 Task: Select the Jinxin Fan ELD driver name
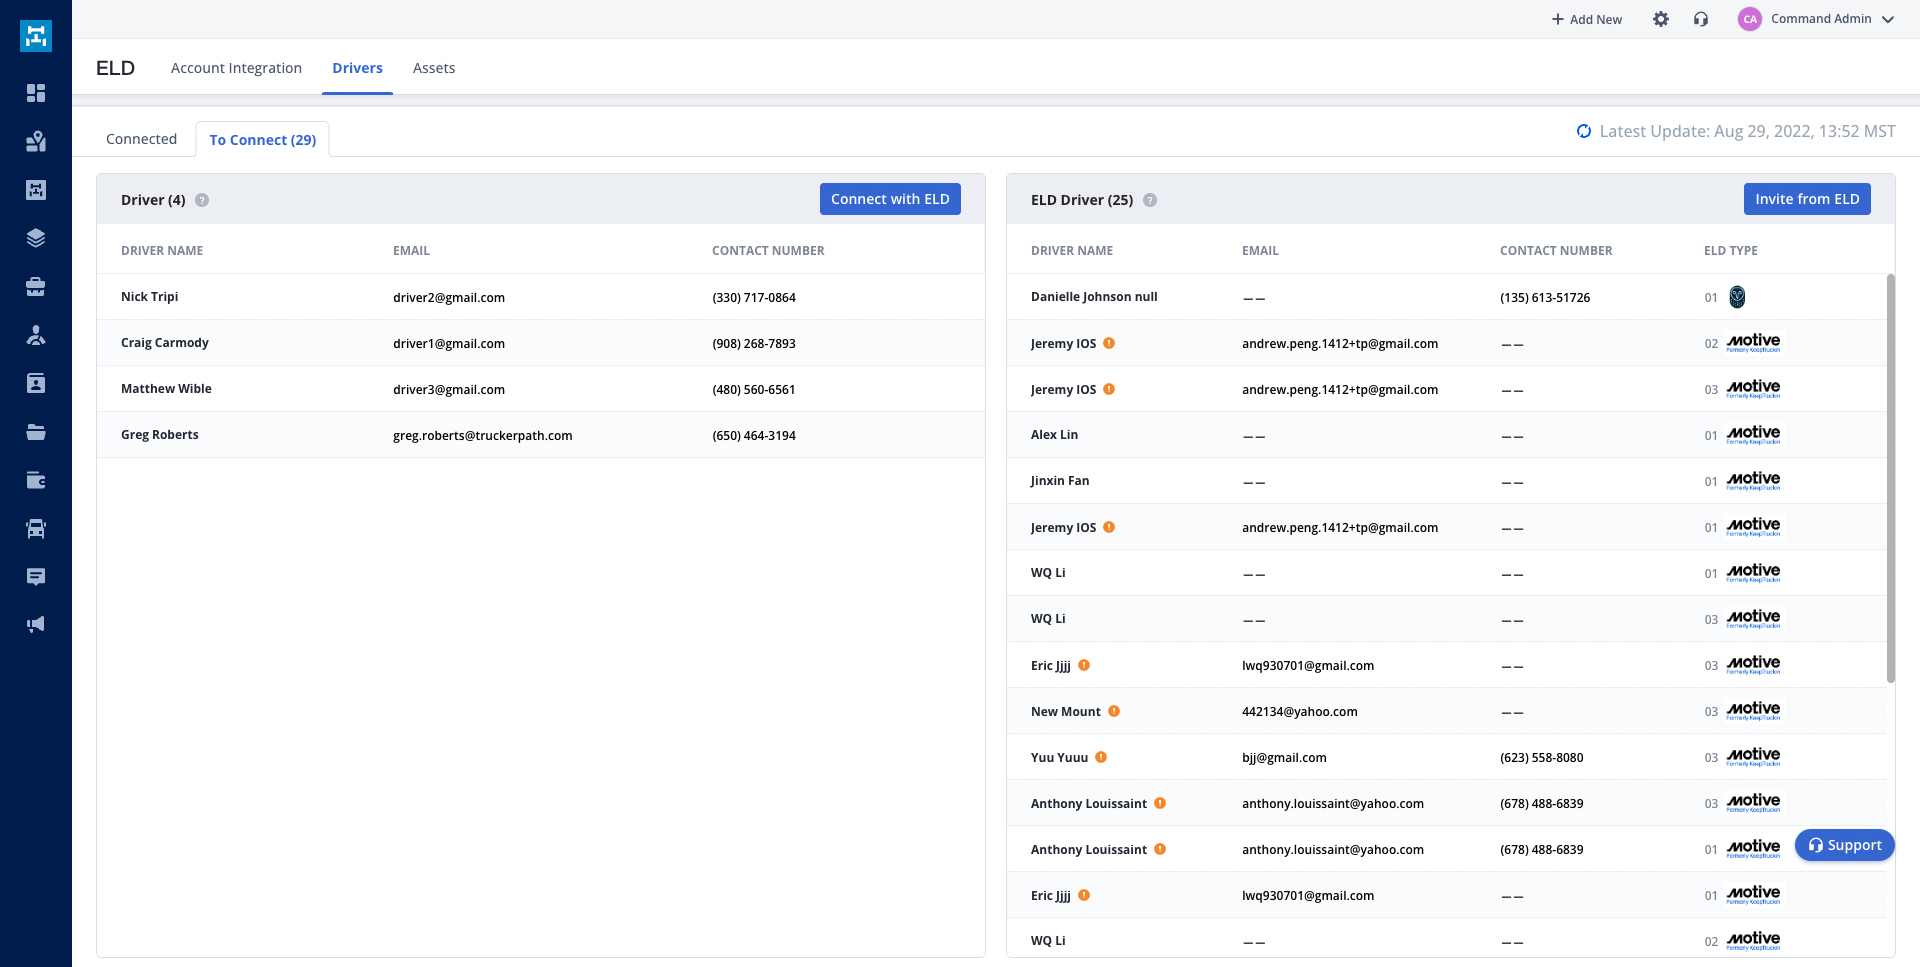[x=1060, y=480]
